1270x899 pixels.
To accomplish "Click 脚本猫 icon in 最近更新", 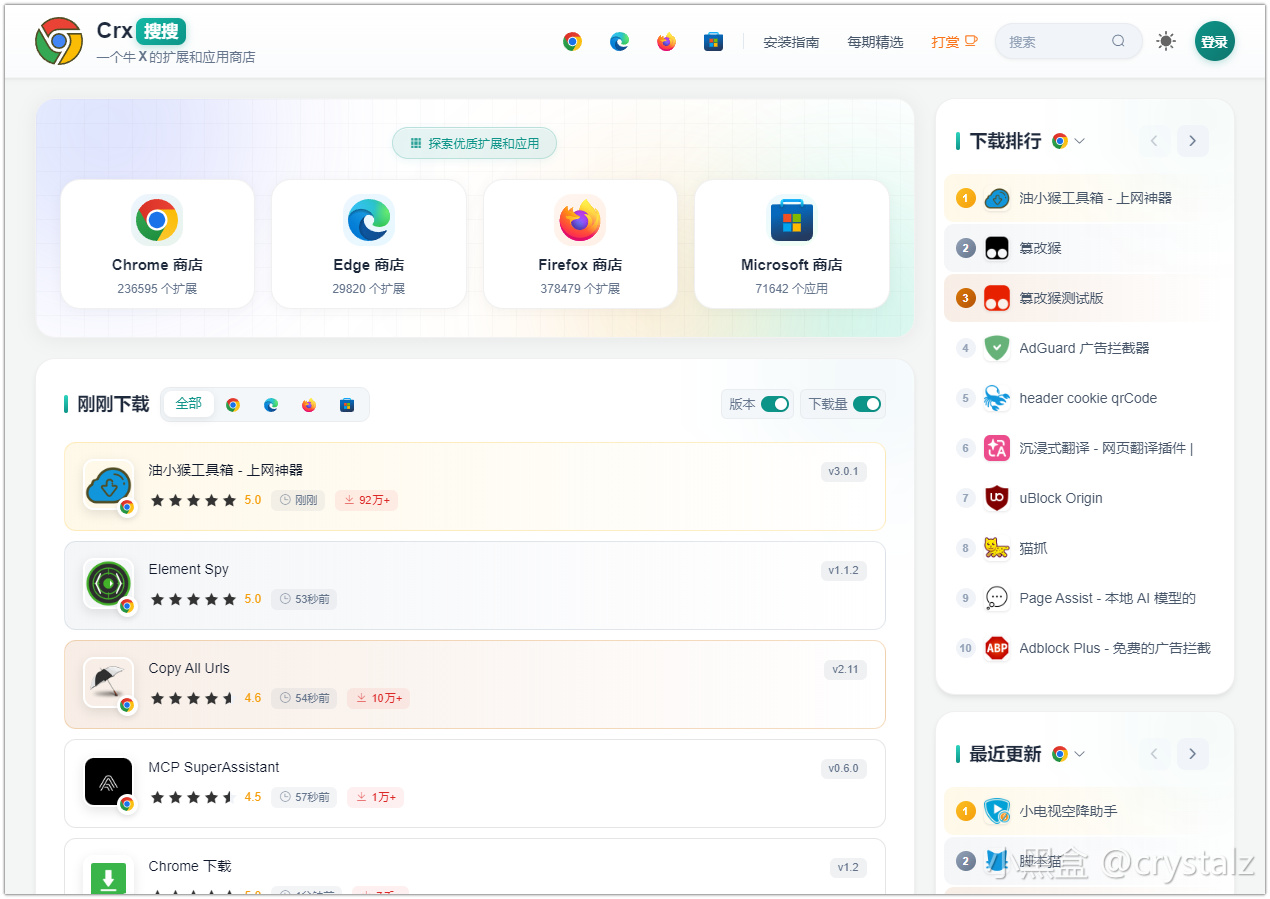I will (x=997, y=861).
